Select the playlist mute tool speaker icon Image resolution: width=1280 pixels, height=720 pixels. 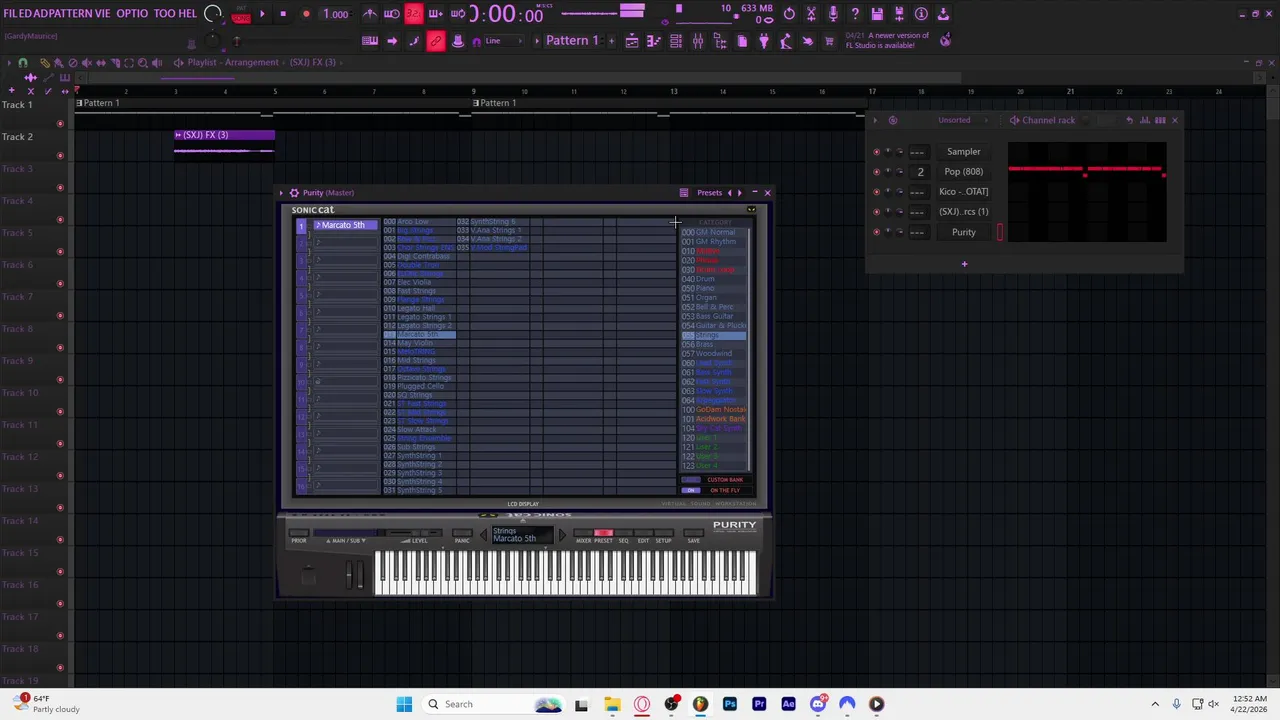click(x=87, y=63)
